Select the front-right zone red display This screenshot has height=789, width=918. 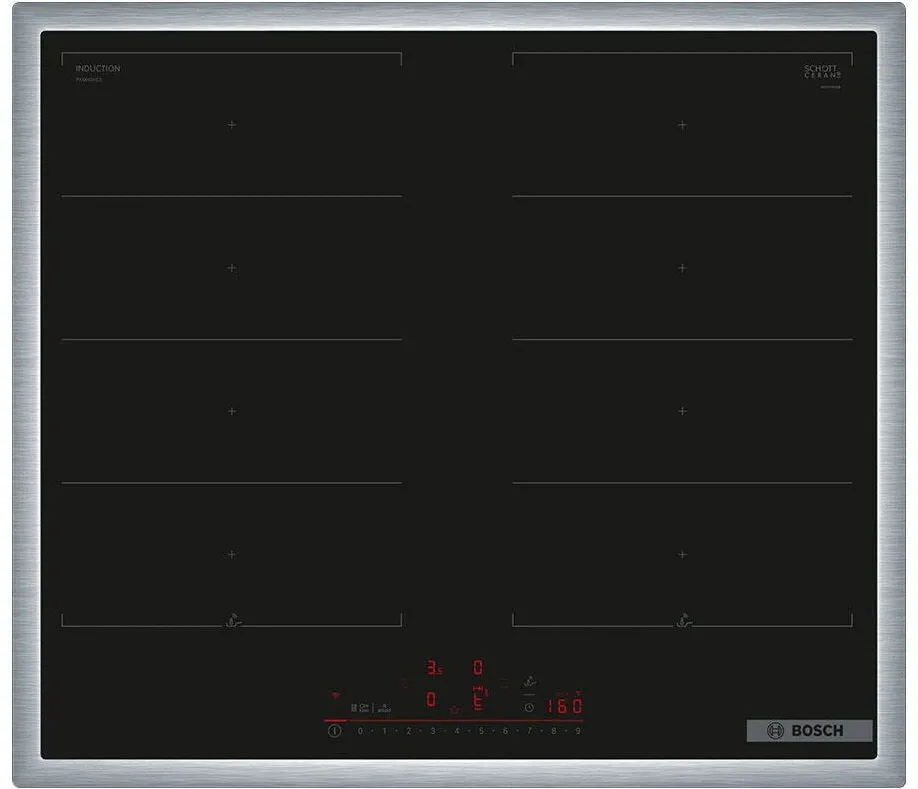pyautogui.click(x=479, y=698)
